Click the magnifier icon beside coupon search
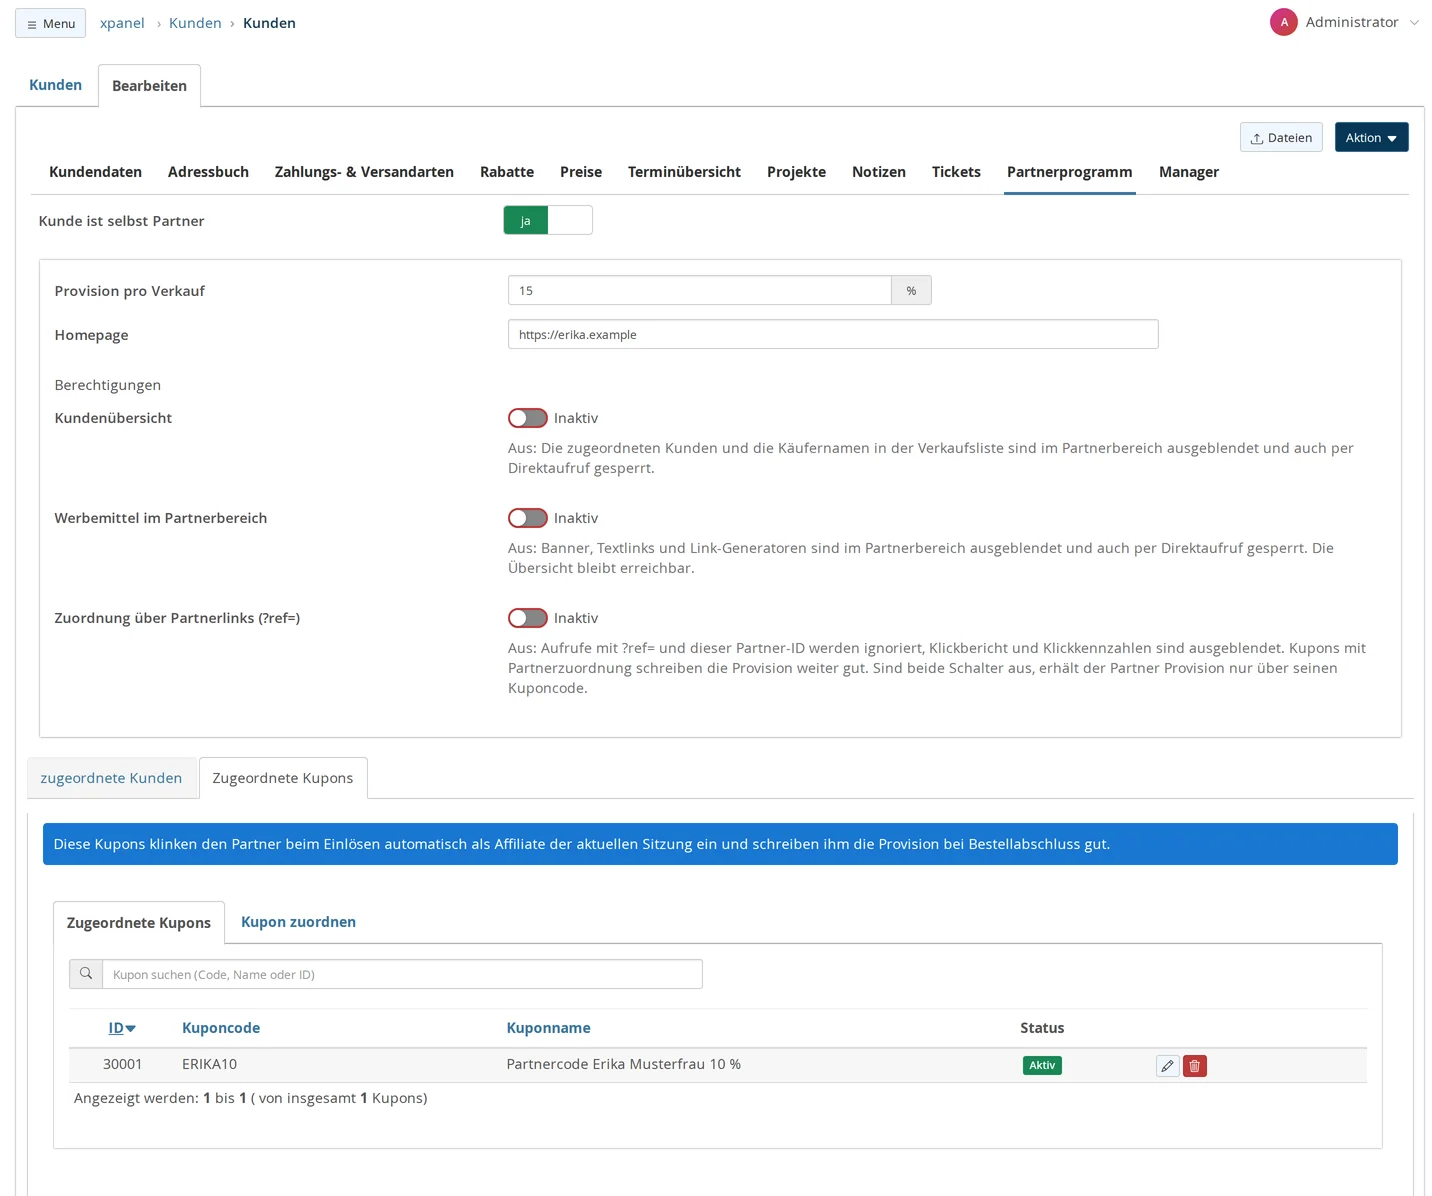 tap(86, 974)
